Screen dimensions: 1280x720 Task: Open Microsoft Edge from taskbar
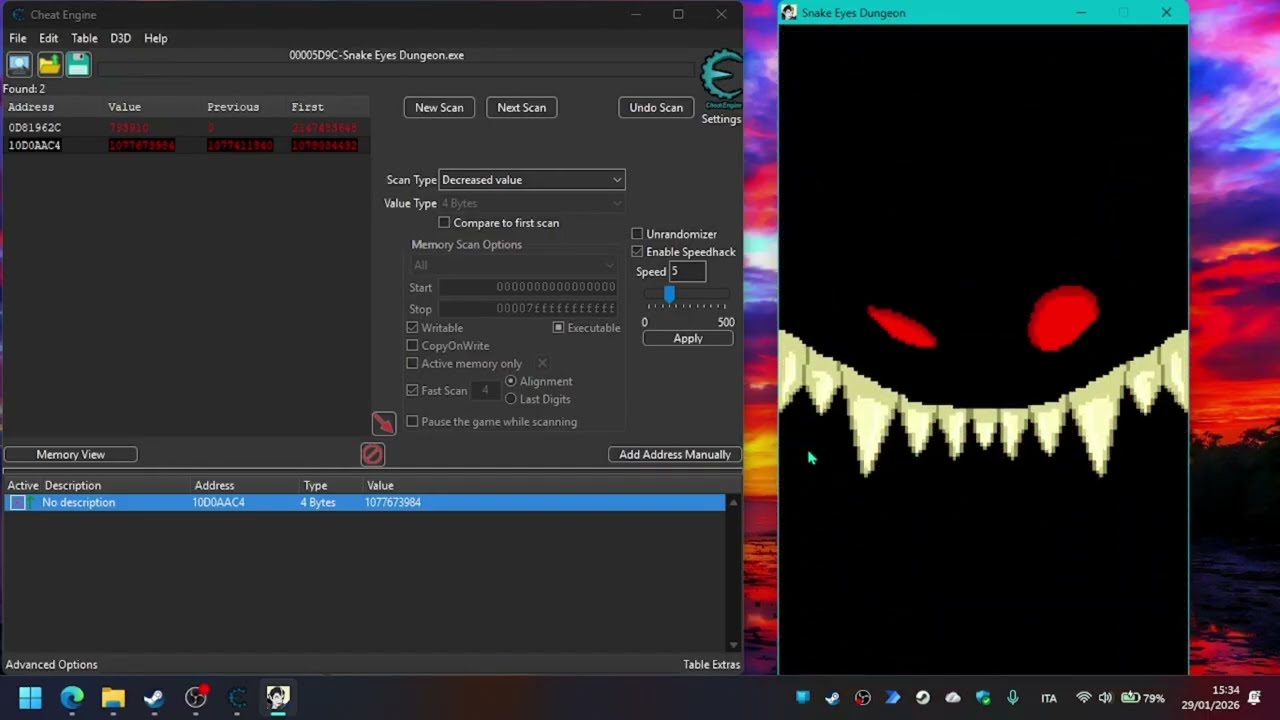coord(72,697)
